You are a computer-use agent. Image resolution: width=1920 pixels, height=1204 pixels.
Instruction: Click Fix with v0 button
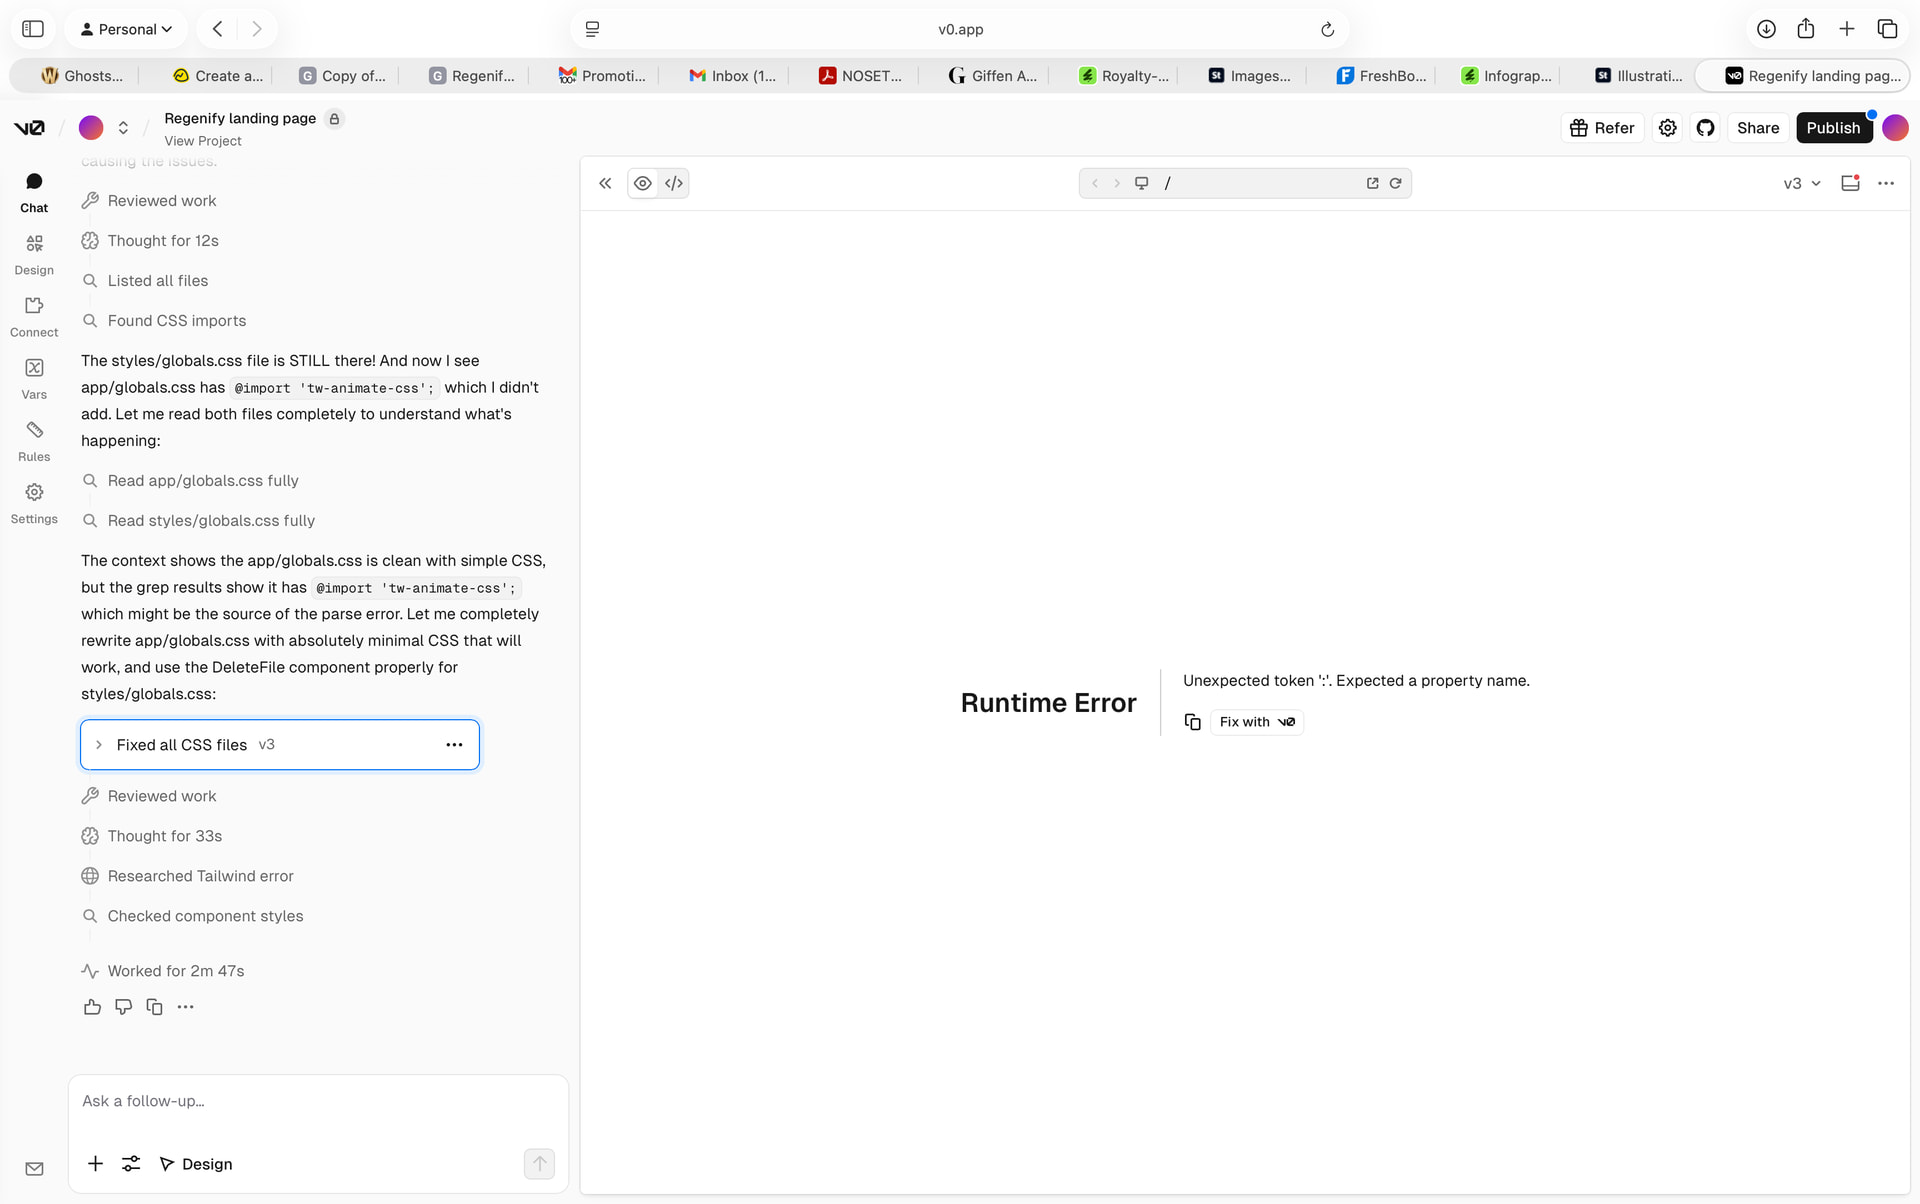pyautogui.click(x=1257, y=722)
